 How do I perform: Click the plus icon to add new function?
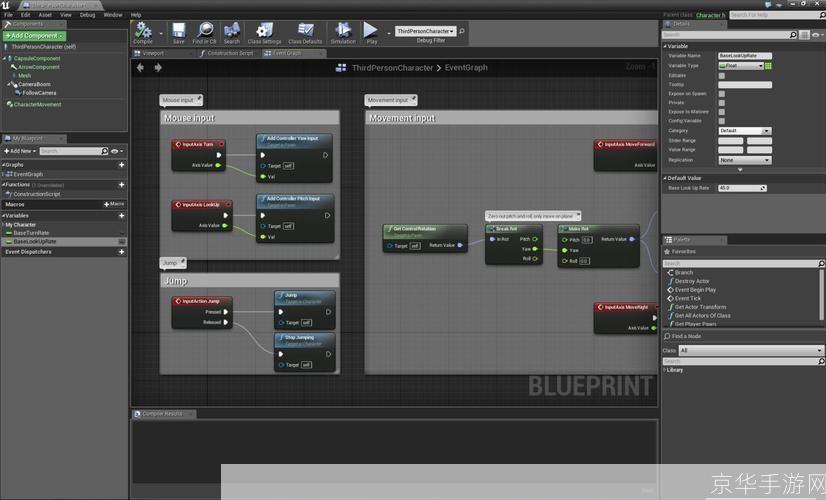coord(122,185)
